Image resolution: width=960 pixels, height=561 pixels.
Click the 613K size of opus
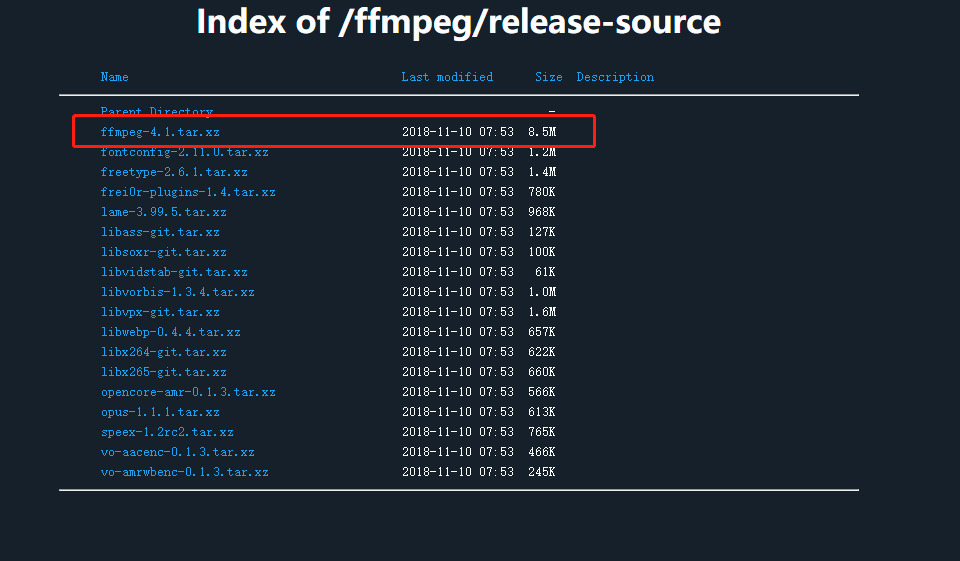tap(542, 412)
